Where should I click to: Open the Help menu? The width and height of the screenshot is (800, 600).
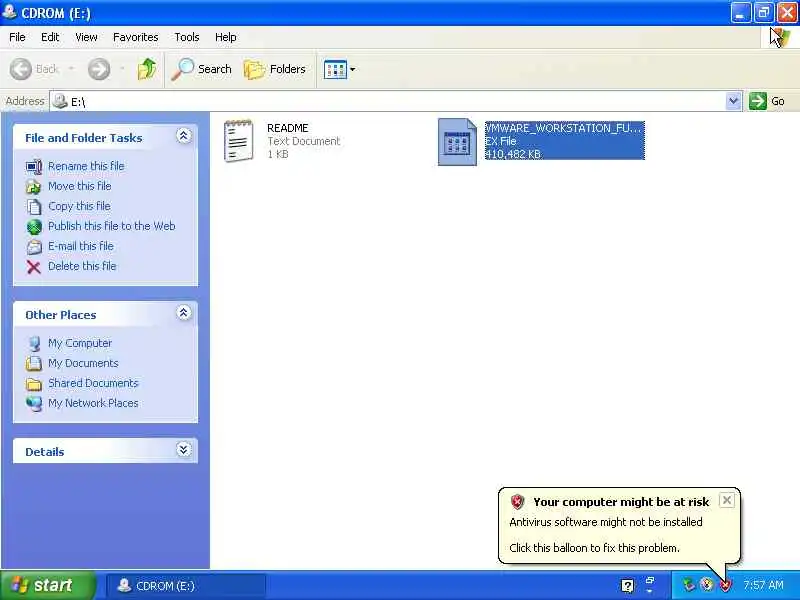coord(226,37)
